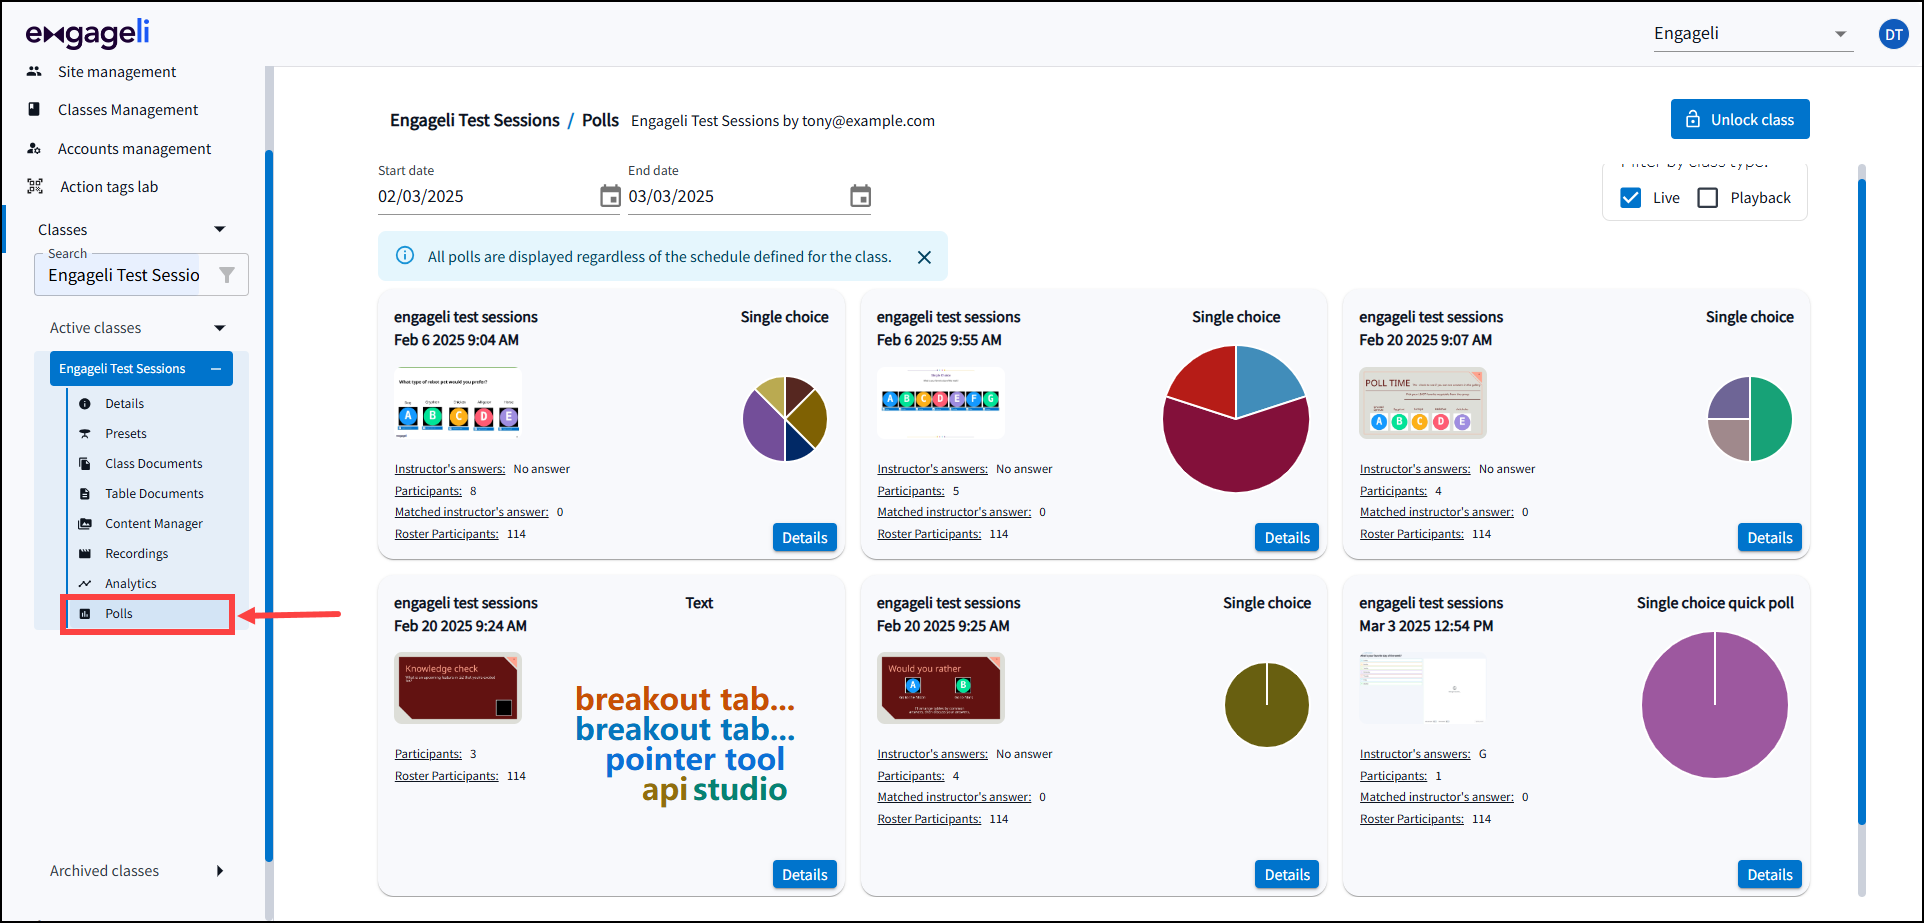Click the Feb 6 9:55 AM pie chart

click(1236, 419)
